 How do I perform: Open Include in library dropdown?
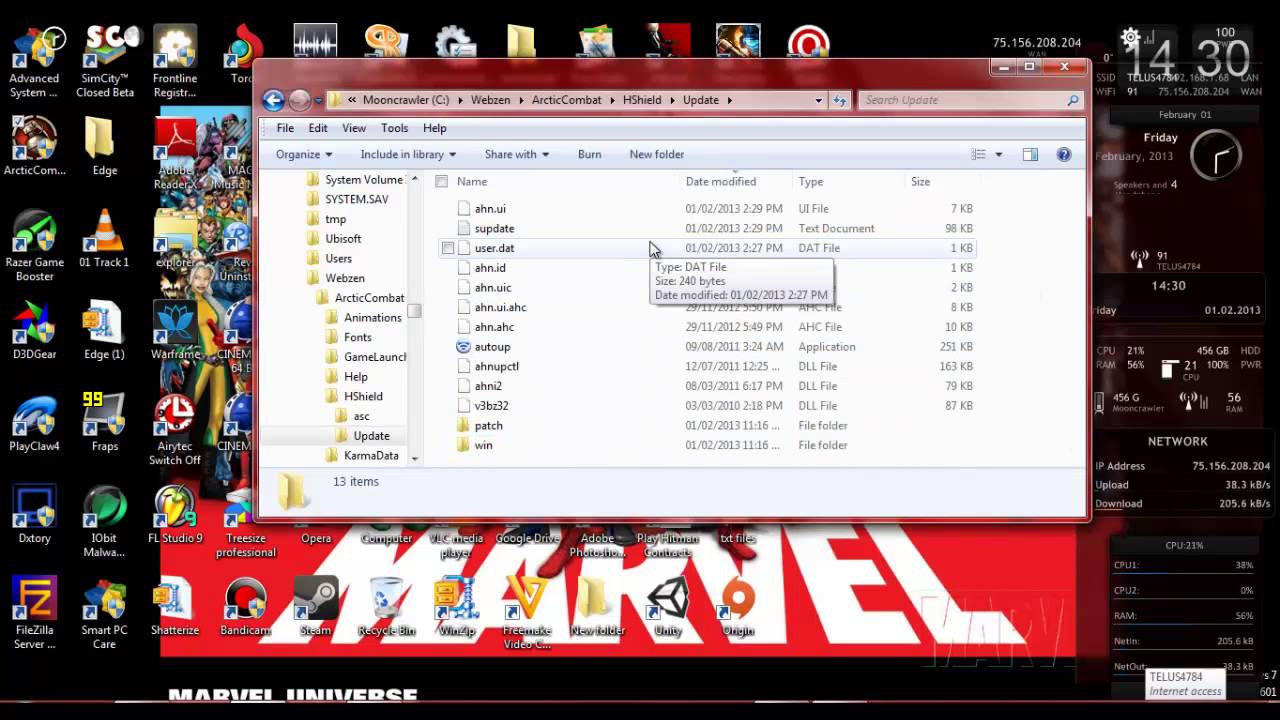coord(408,155)
